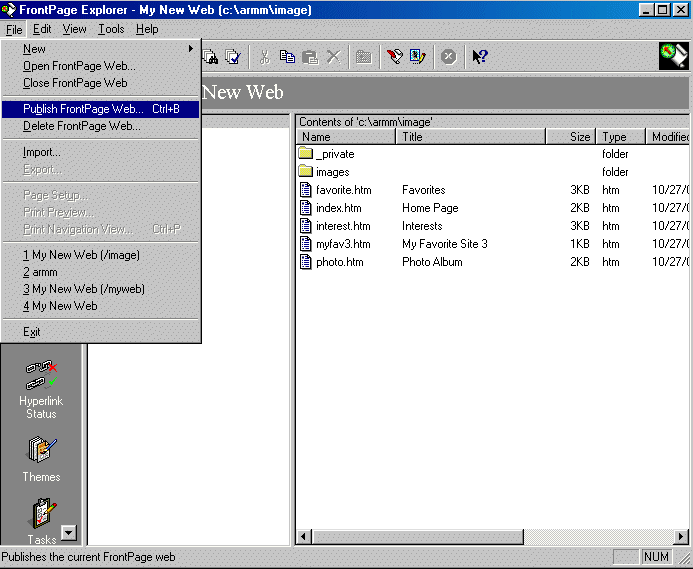
Task: Click the interest.htm file icon
Action: click(x=305, y=226)
